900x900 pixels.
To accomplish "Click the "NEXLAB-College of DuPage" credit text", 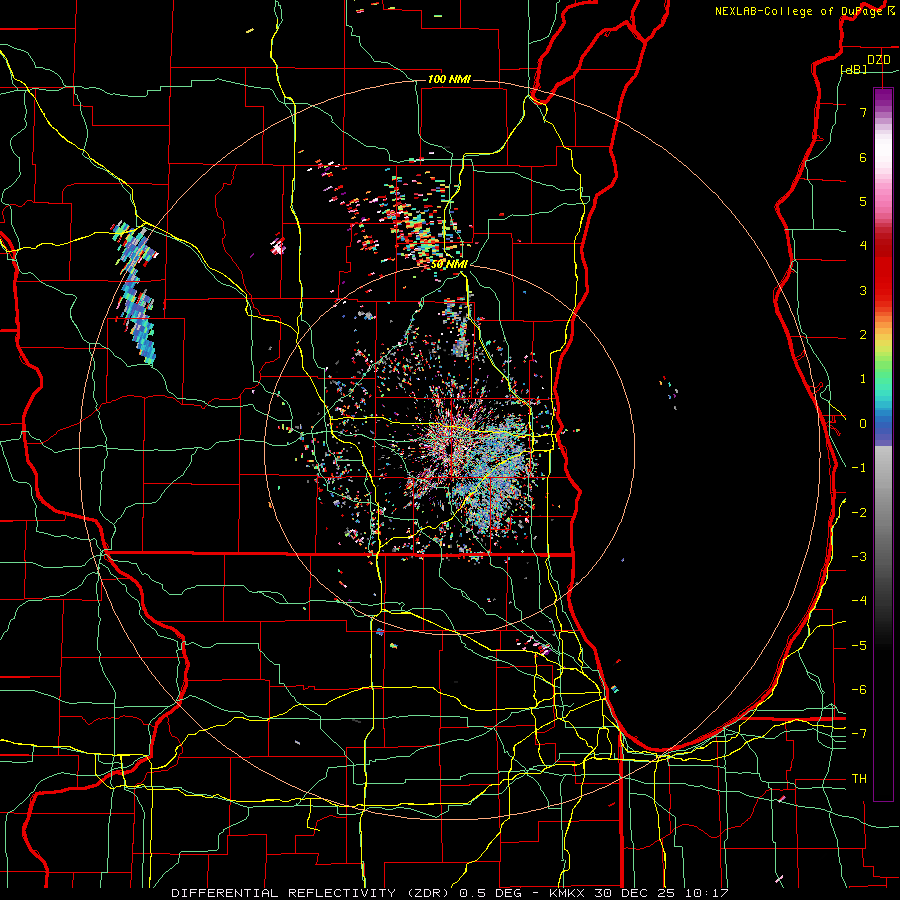I will click(x=798, y=11).
